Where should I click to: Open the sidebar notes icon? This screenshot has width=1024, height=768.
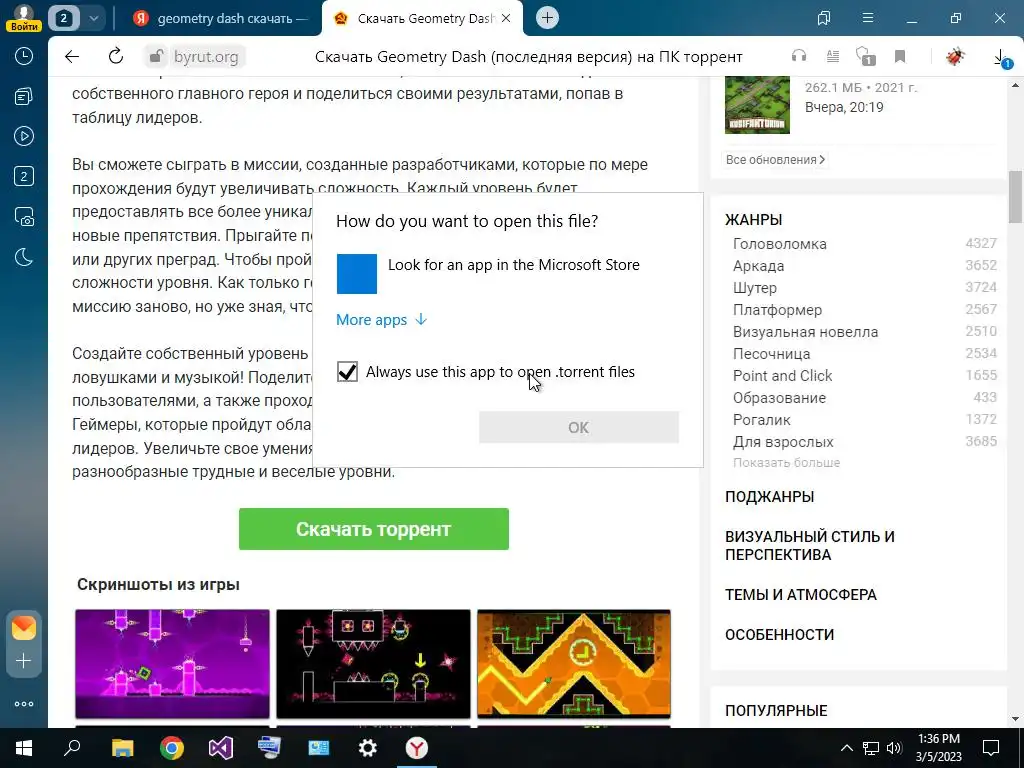click(24, 97)
